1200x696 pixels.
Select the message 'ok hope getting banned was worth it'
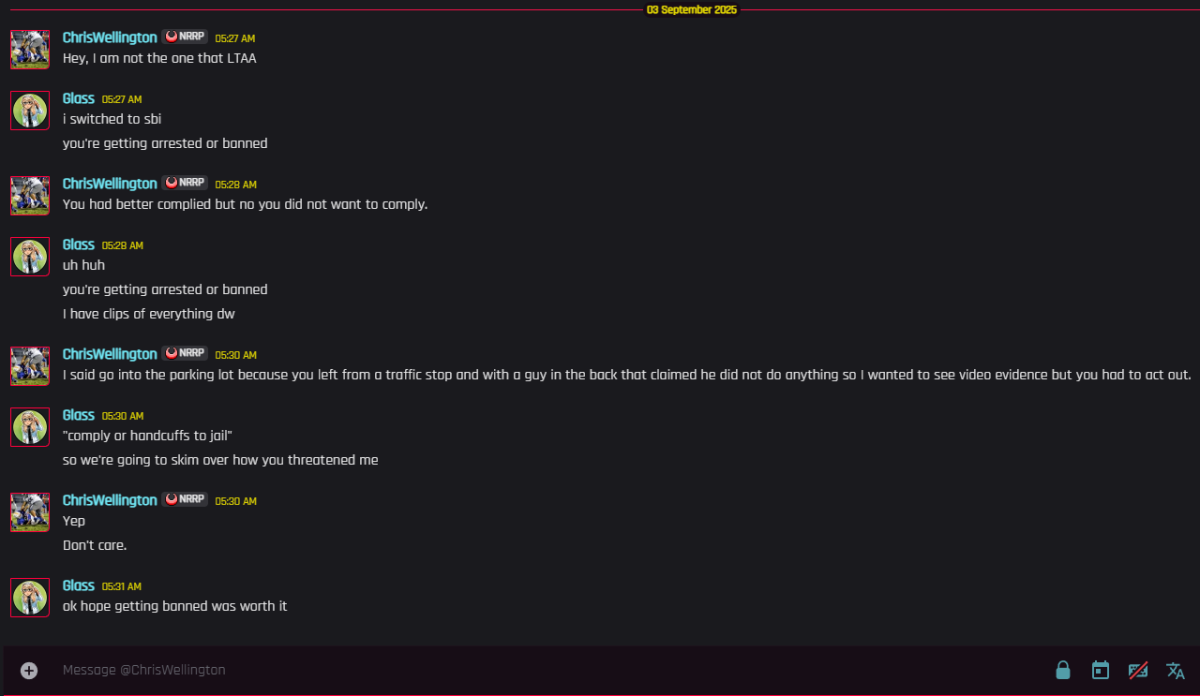(x=175, y=606)
